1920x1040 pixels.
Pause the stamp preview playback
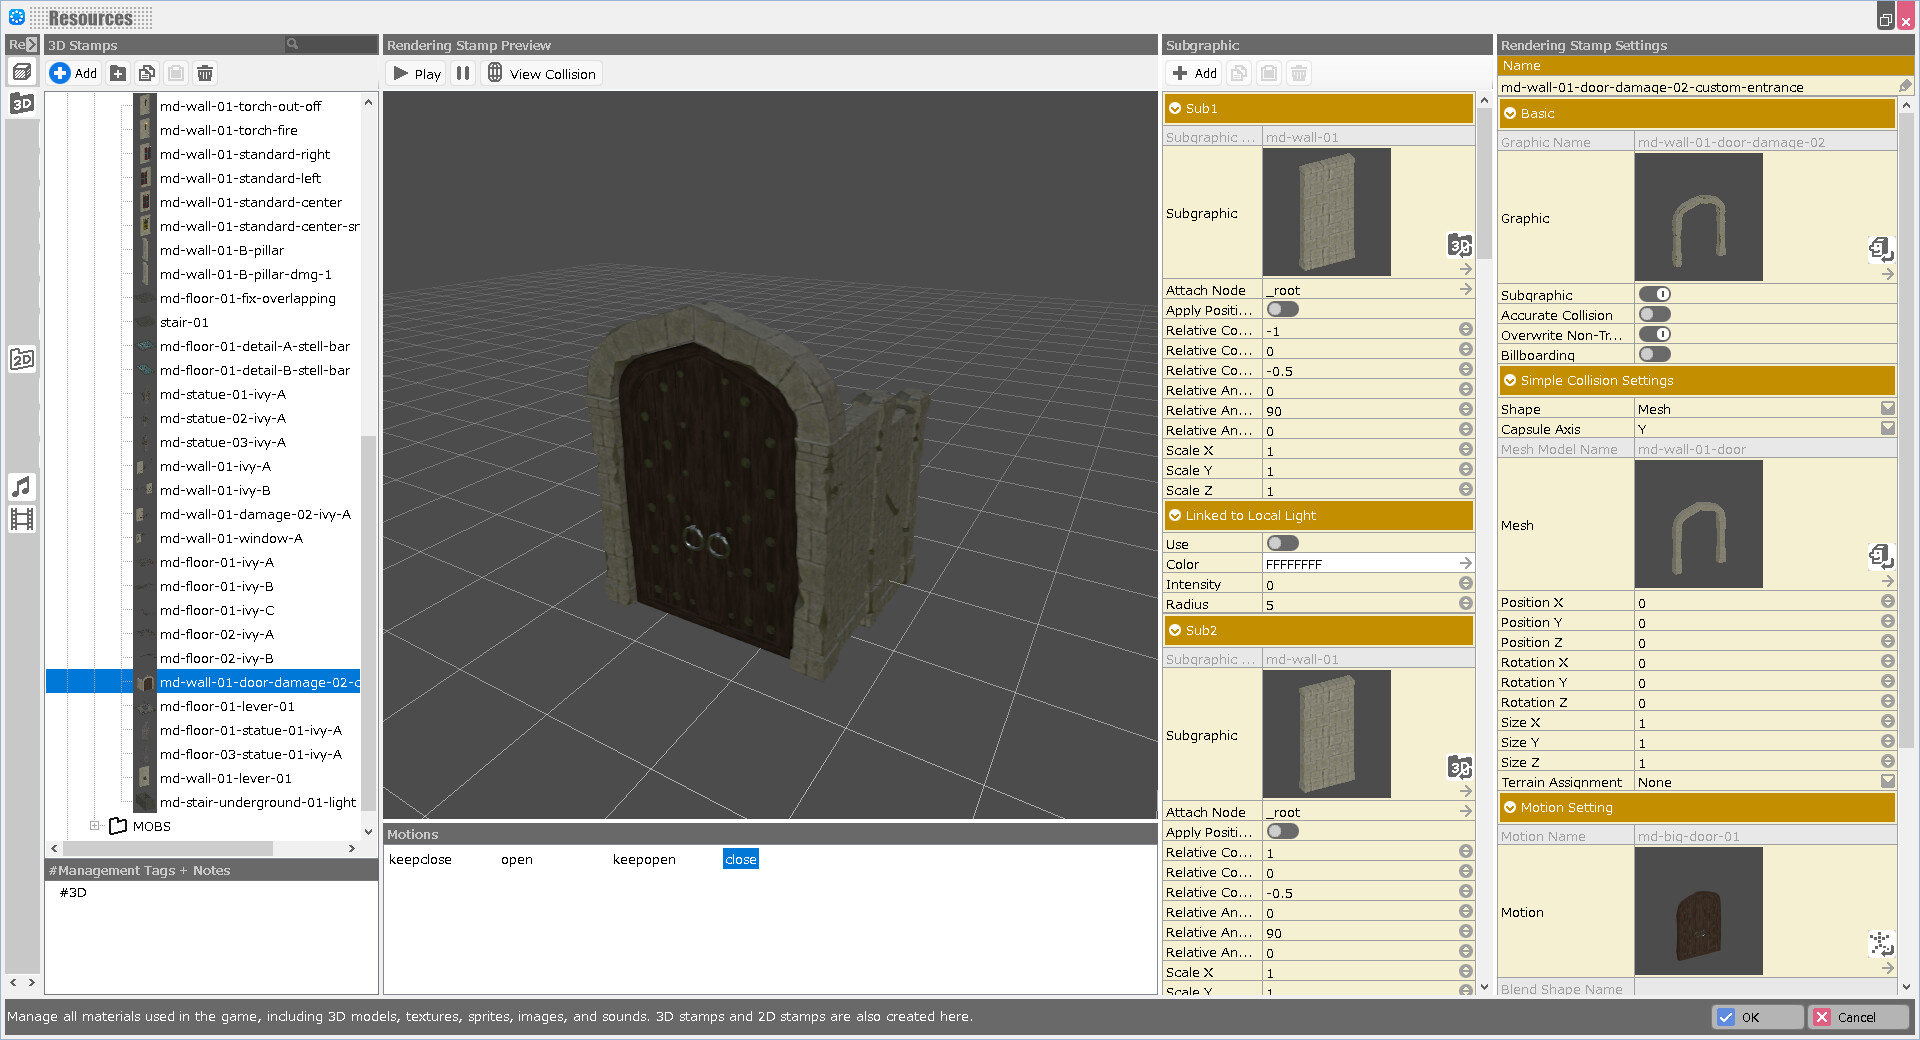pyautogui.click(x=462, y=72)
